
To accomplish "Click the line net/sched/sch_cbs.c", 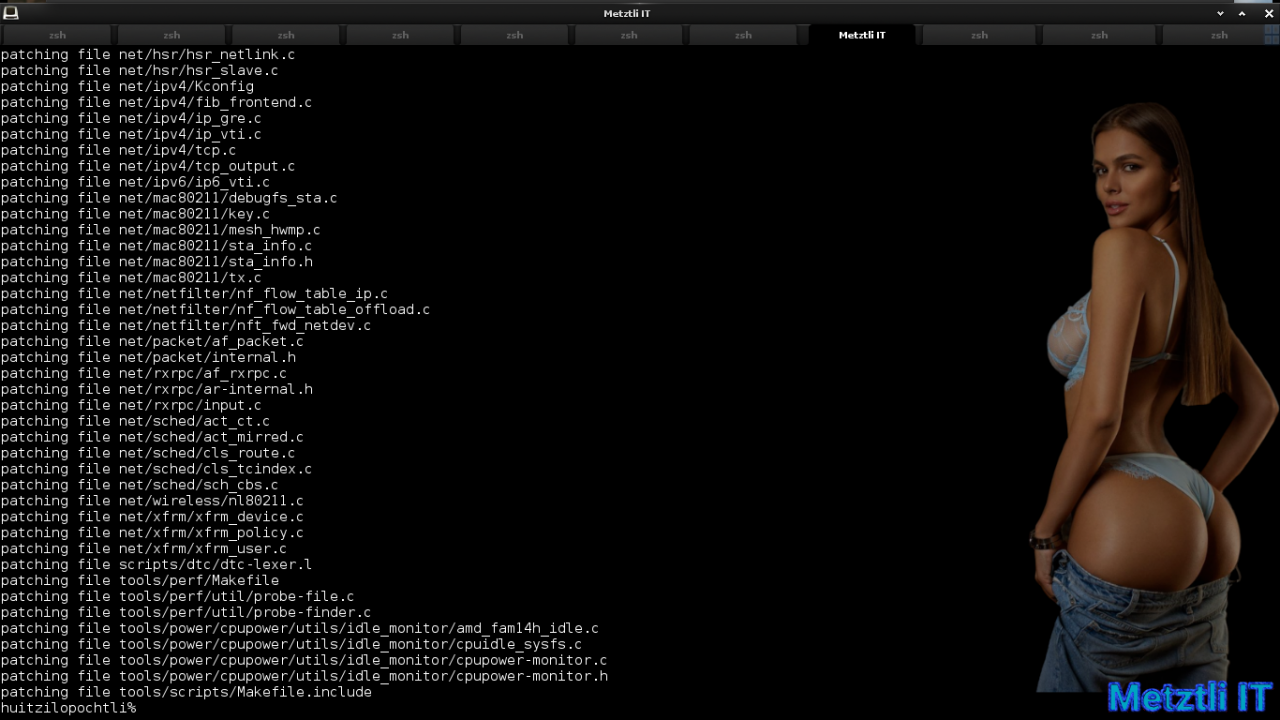I will pos(139,486).
